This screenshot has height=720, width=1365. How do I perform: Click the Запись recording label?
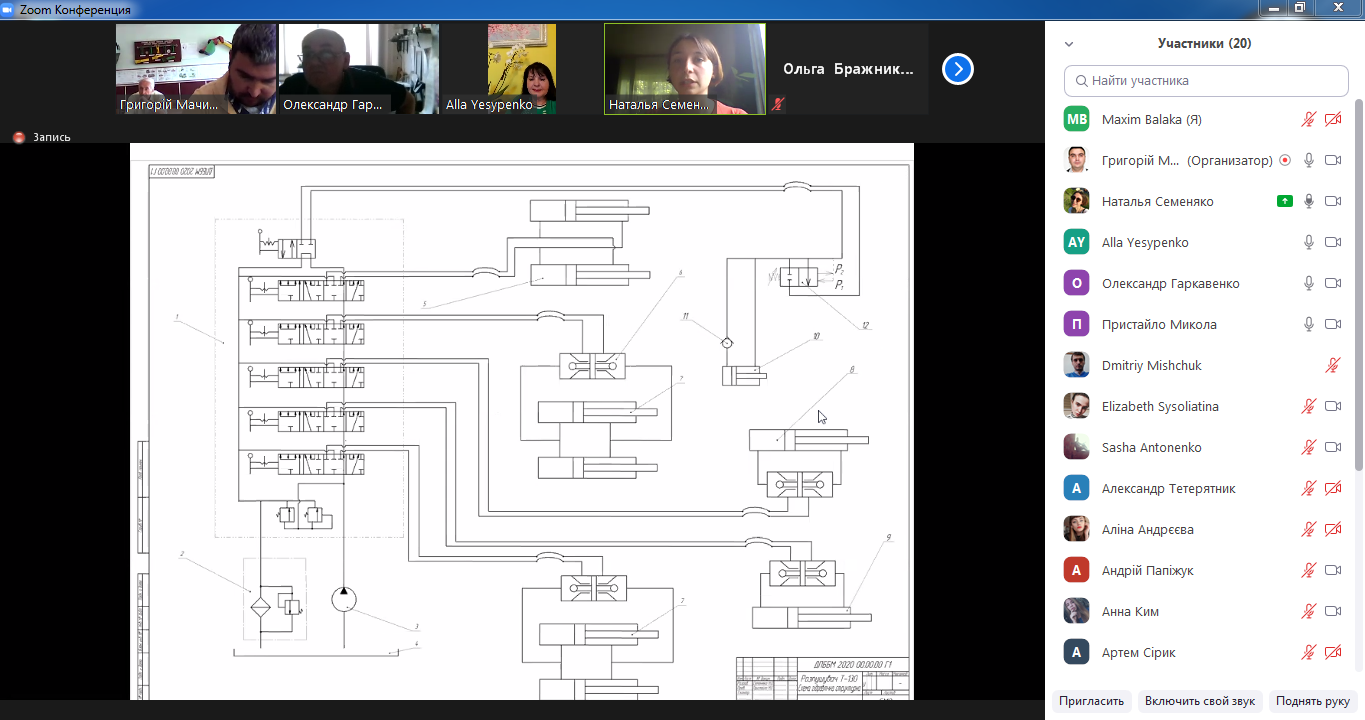(x=52, y=138)
